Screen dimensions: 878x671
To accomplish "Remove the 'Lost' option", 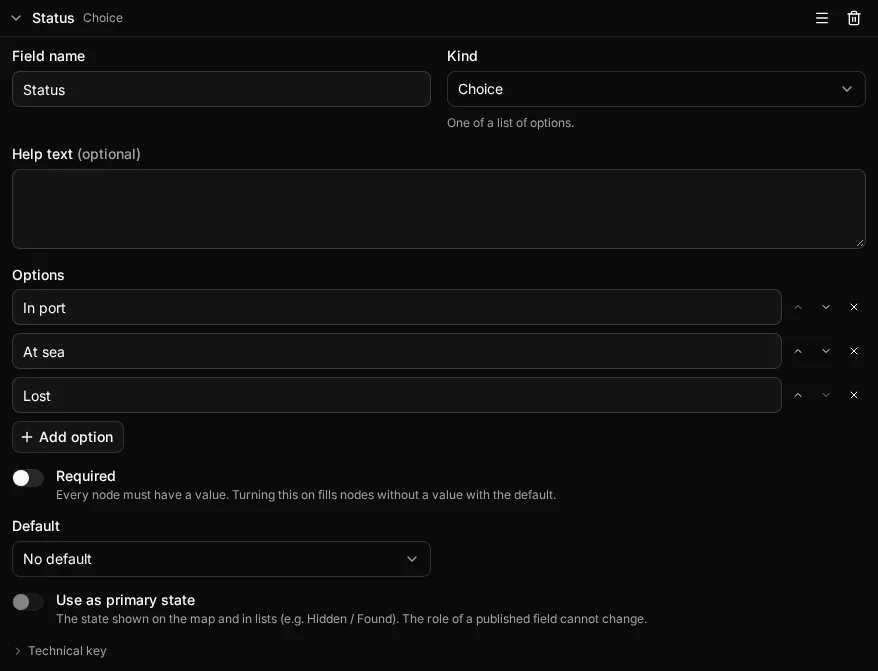I will (x=853, y=395).
